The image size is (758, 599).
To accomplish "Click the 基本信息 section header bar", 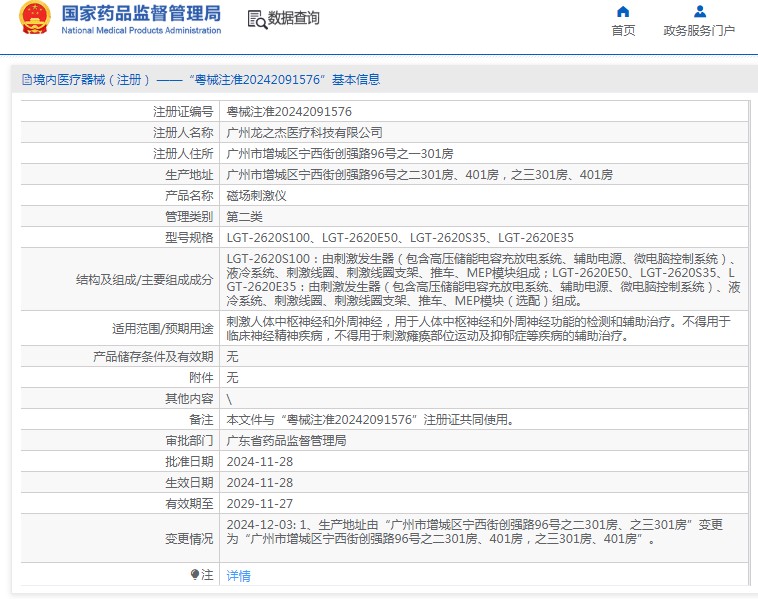I will point(378,80).
